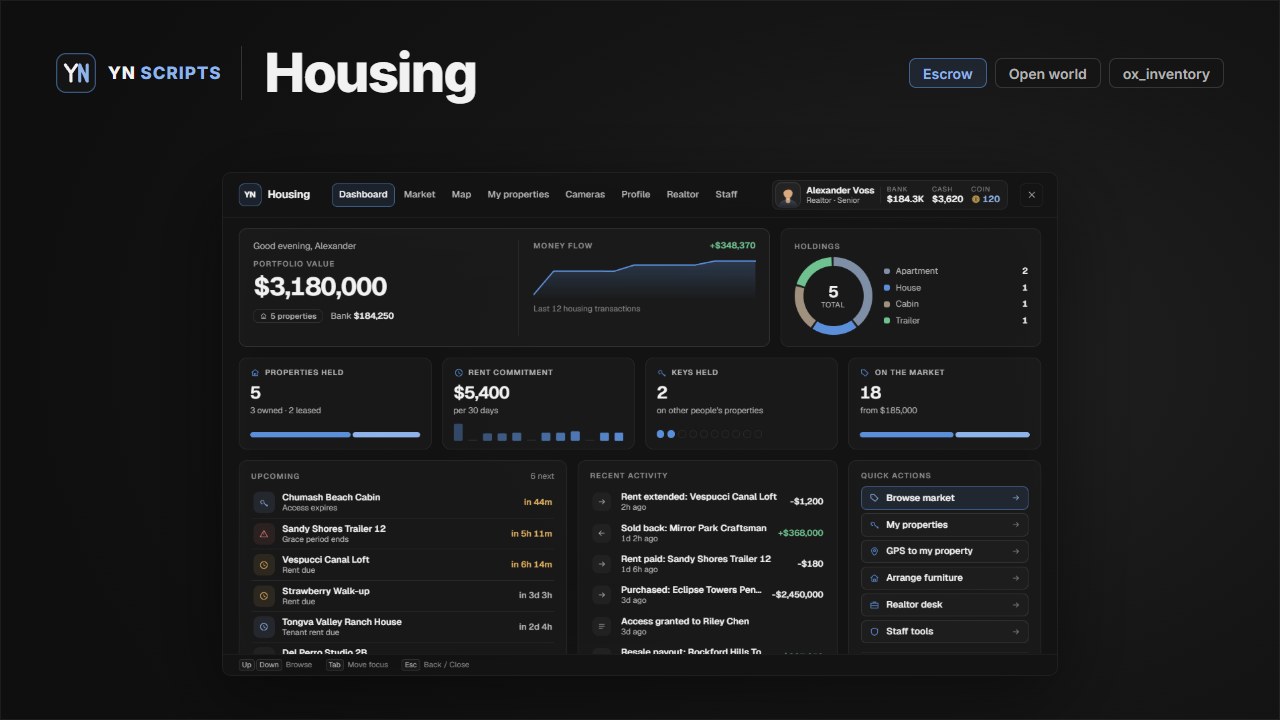Click the Escrow tag button
Viewport: 1280px width, 720px height.
coord(948,73)
